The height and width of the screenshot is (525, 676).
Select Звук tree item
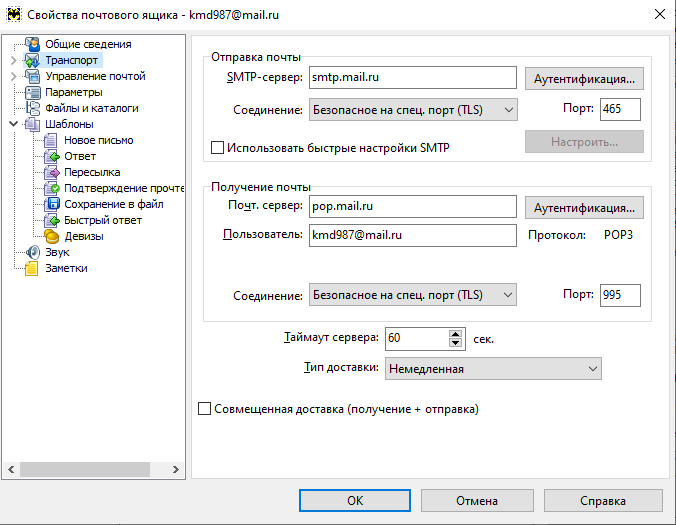click(x=57, y=252)
